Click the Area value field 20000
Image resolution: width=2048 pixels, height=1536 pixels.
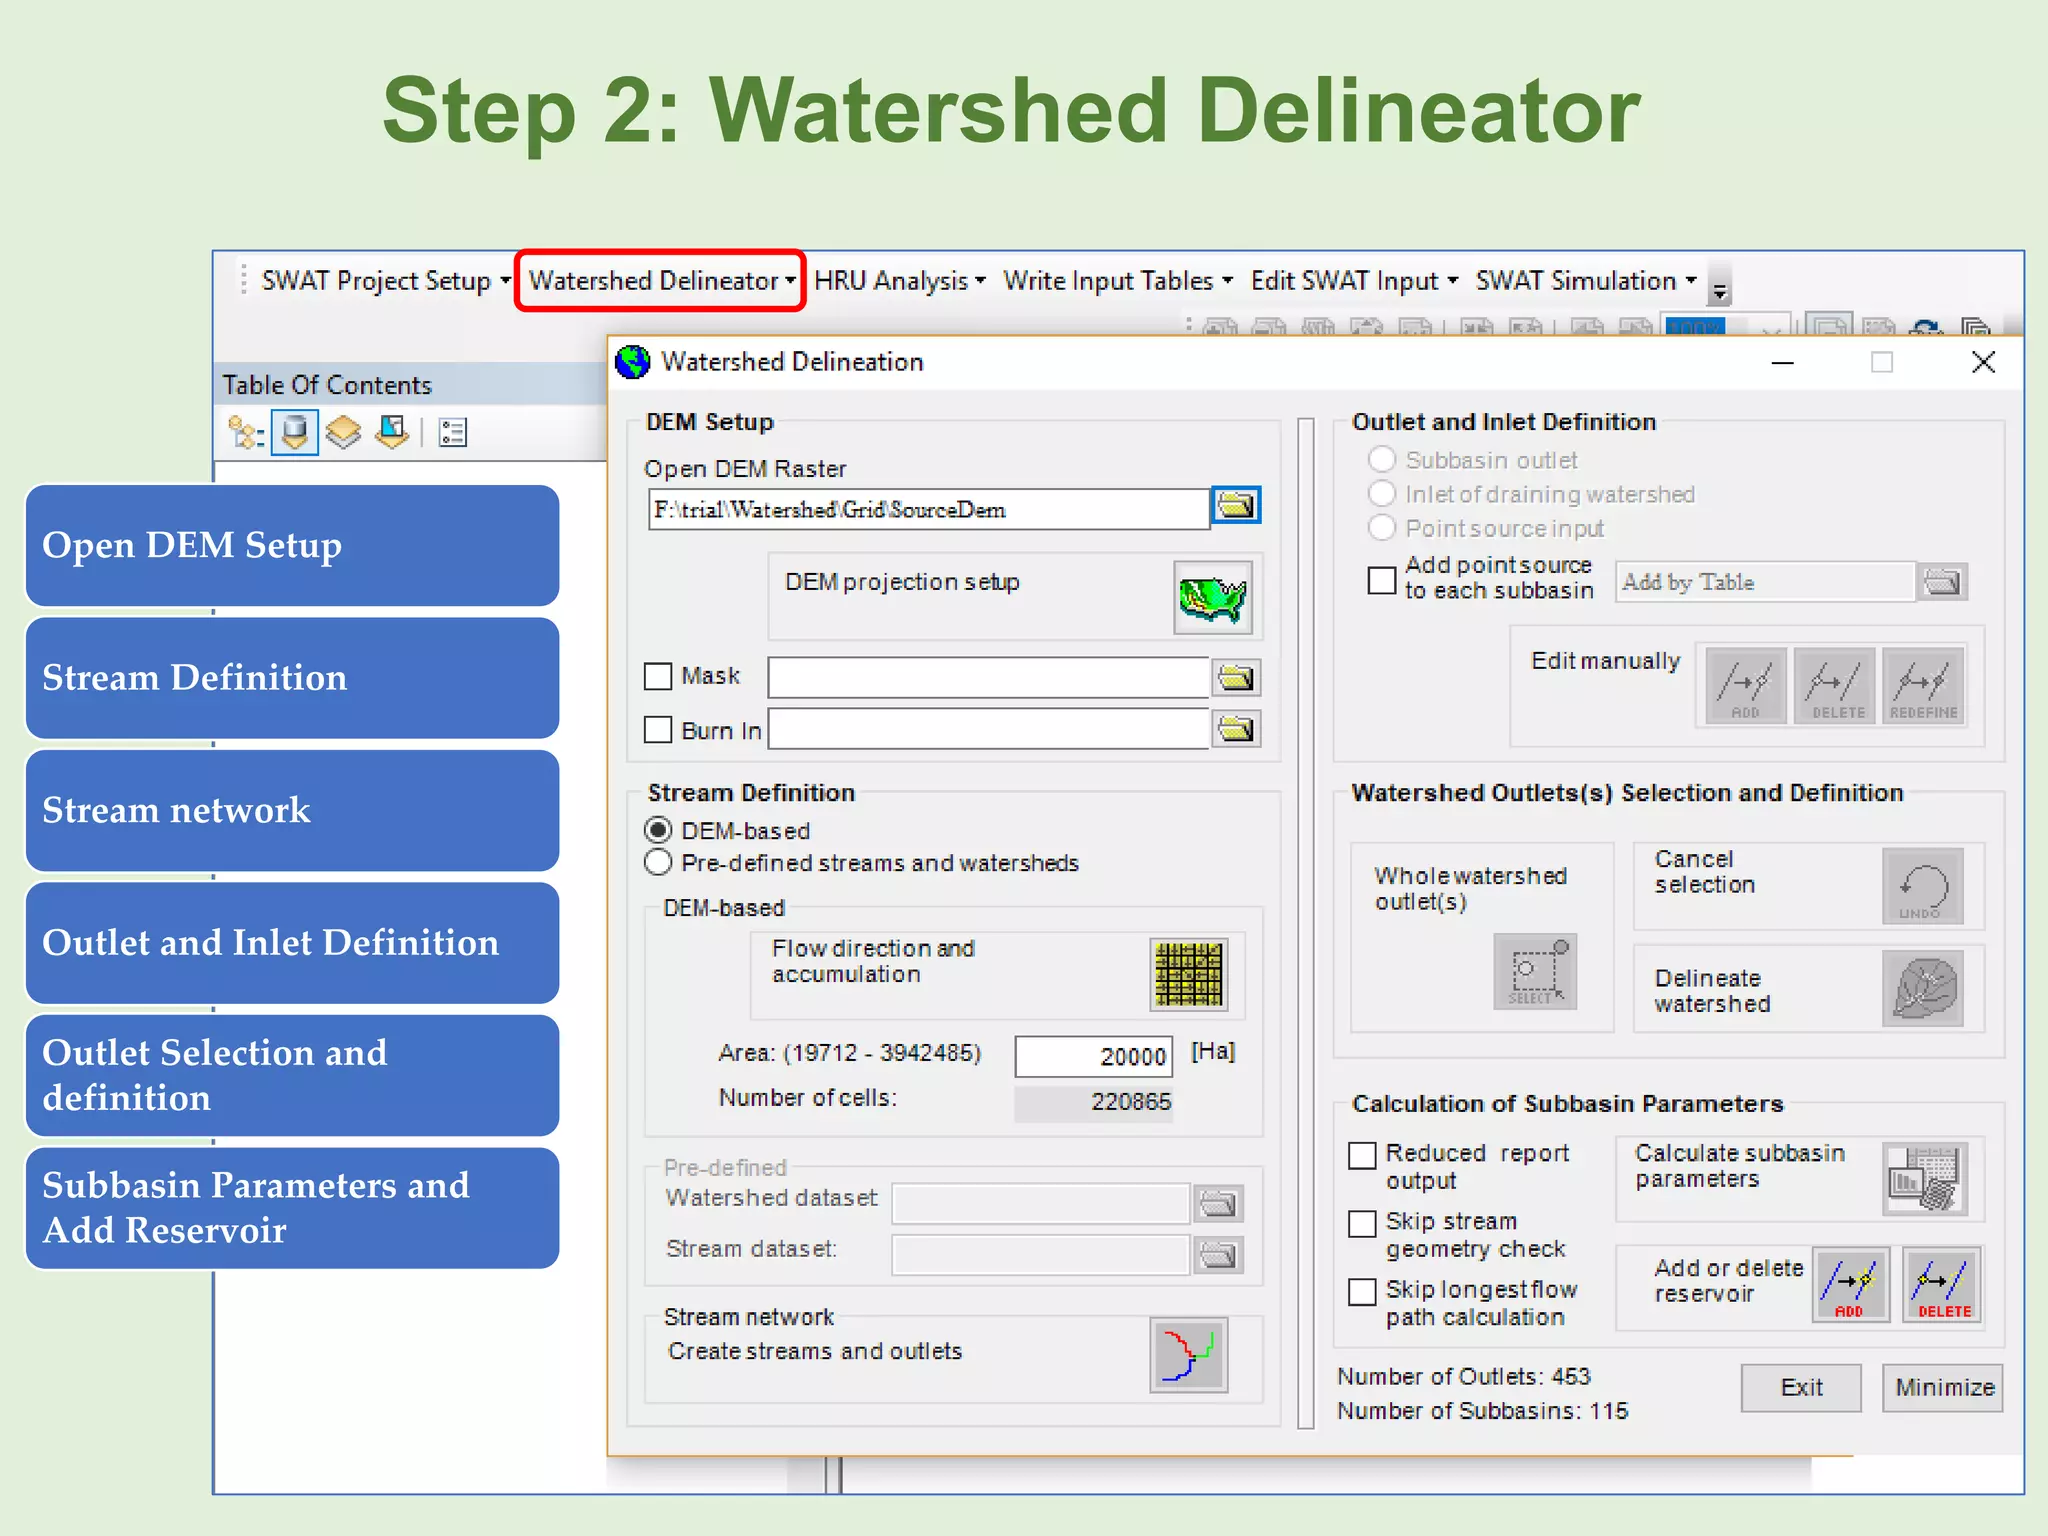coord(1094,1057)
